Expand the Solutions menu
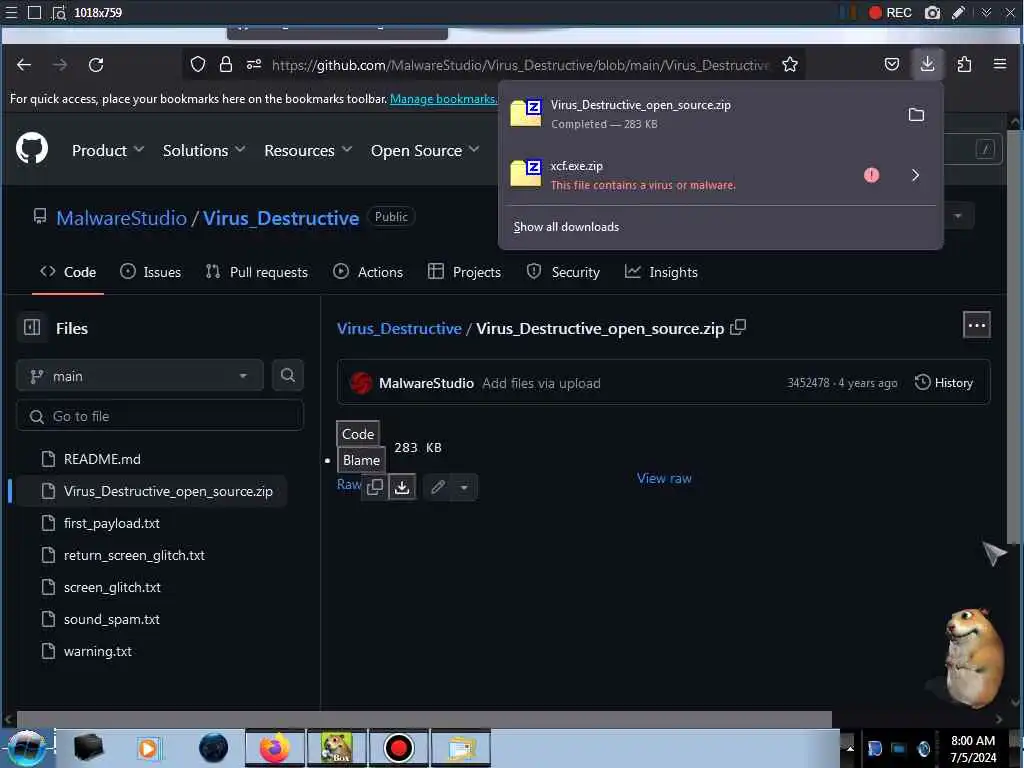 204,150
